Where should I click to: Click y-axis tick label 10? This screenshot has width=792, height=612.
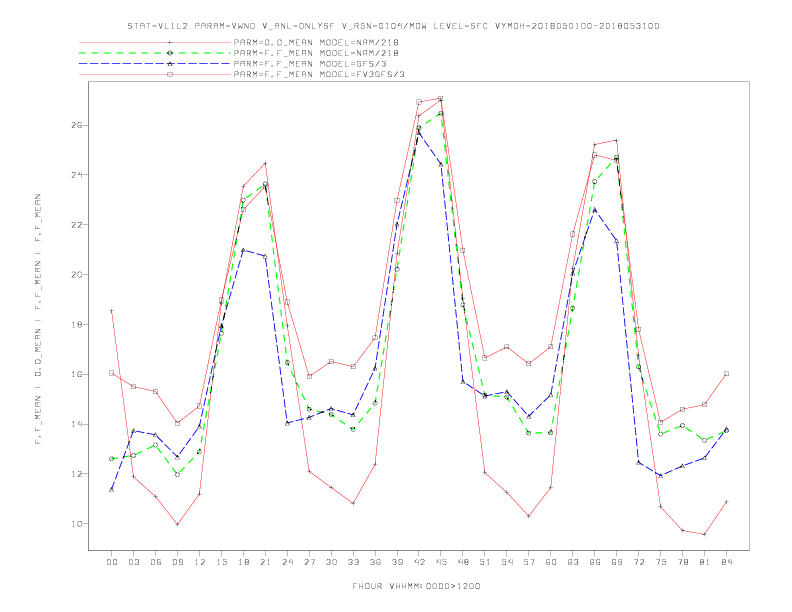coord(76,524)
